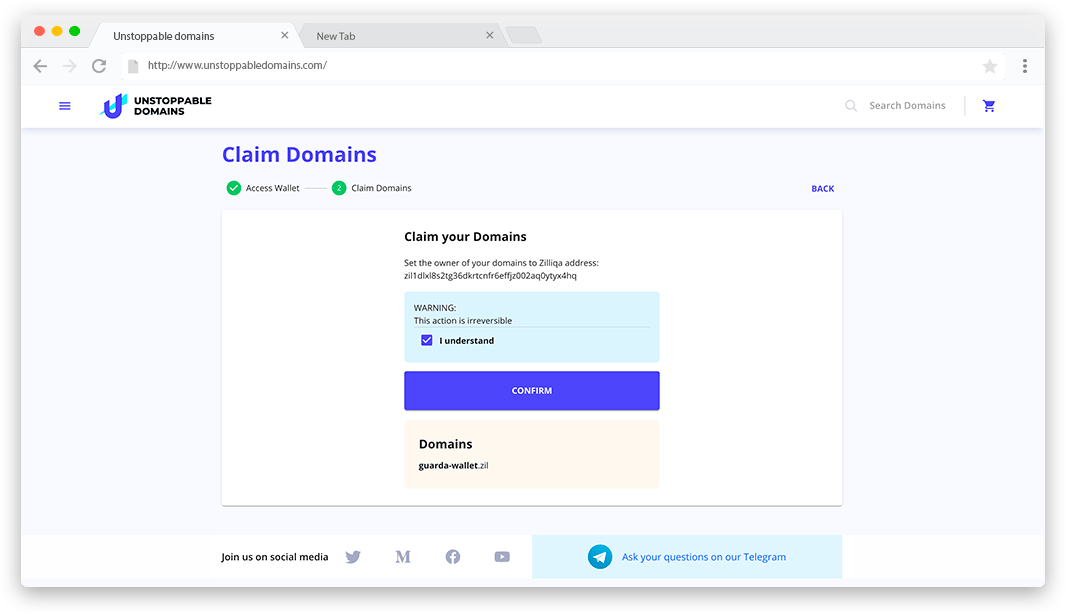
Task: Close the Unstoppable domains tab
Action: click(x=285, y=35)
